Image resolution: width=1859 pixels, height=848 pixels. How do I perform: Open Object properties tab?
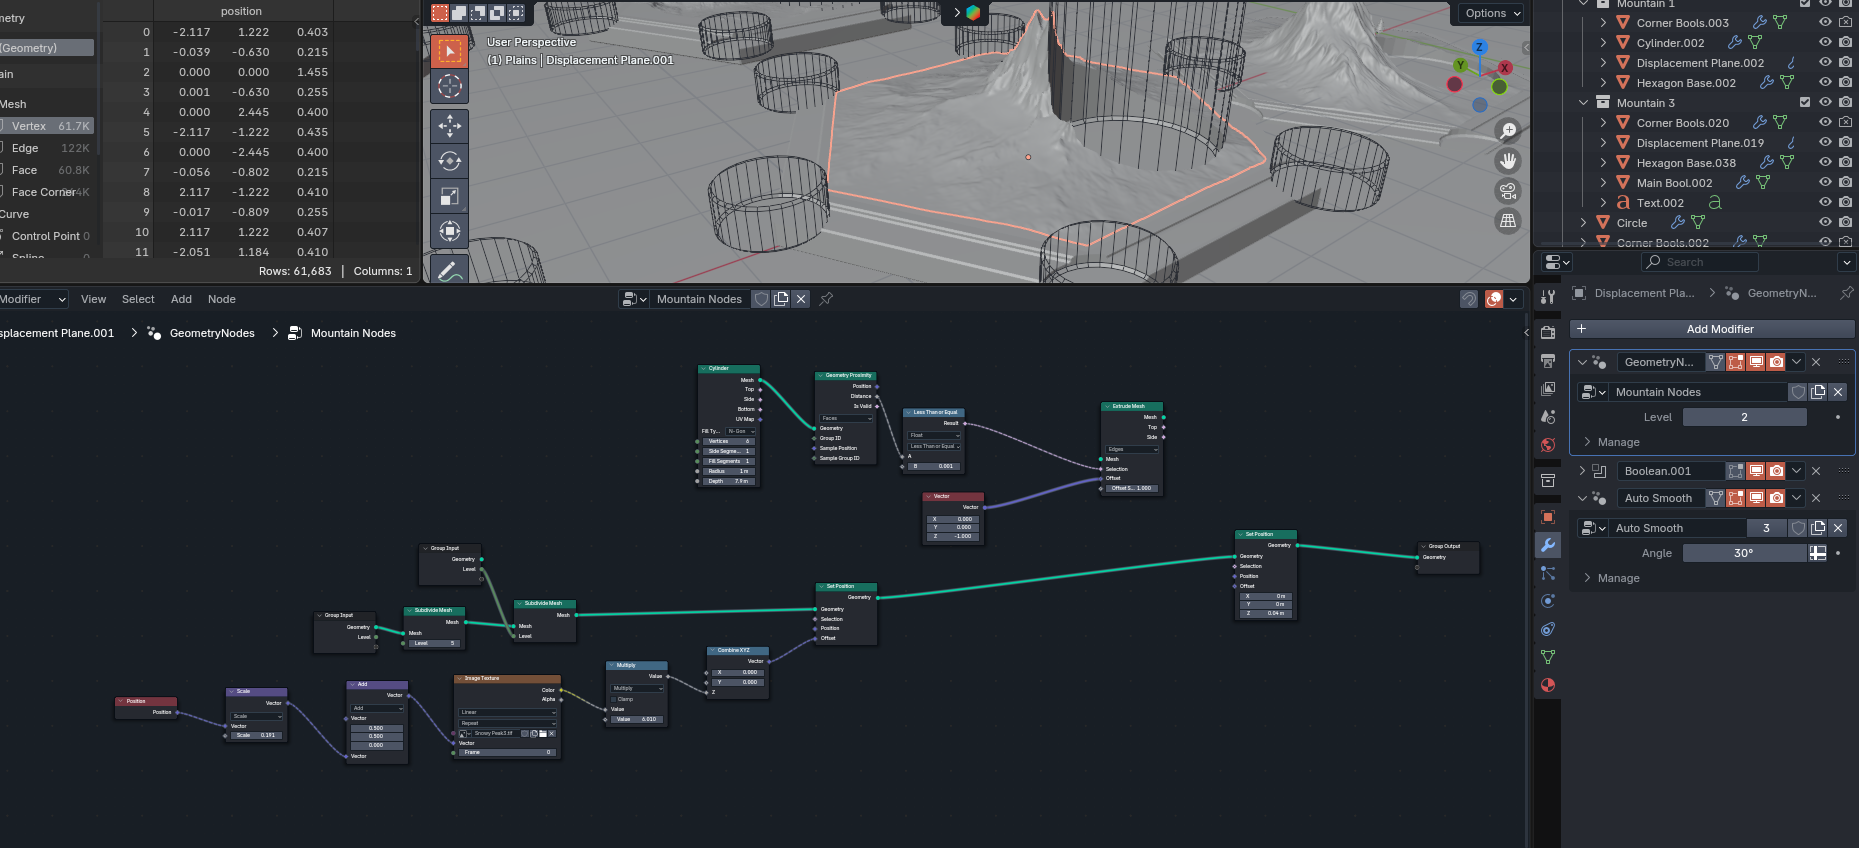coord(1548,517)
